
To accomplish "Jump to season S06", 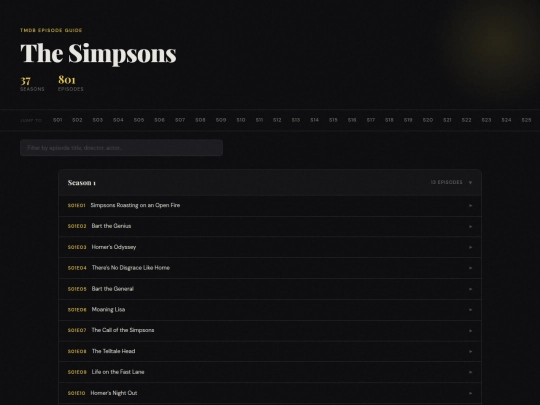I will click(159, 120).
